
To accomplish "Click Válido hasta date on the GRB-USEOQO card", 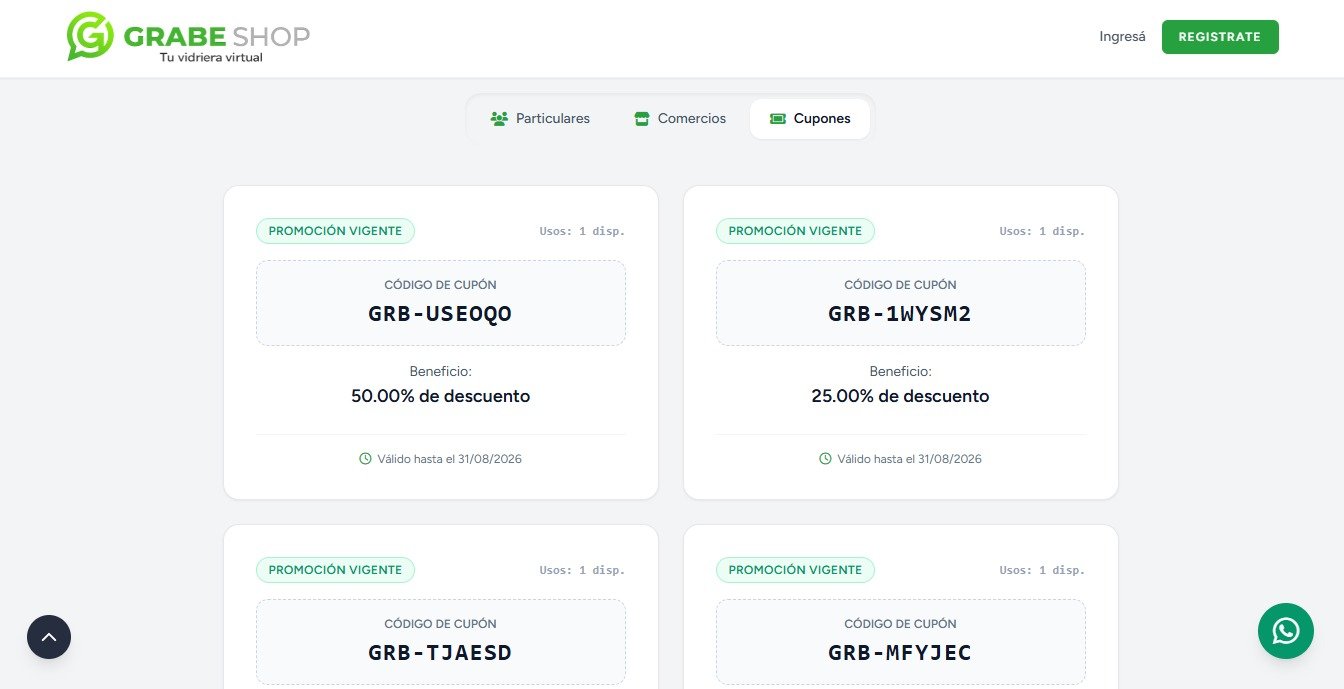I will [449, 459].
